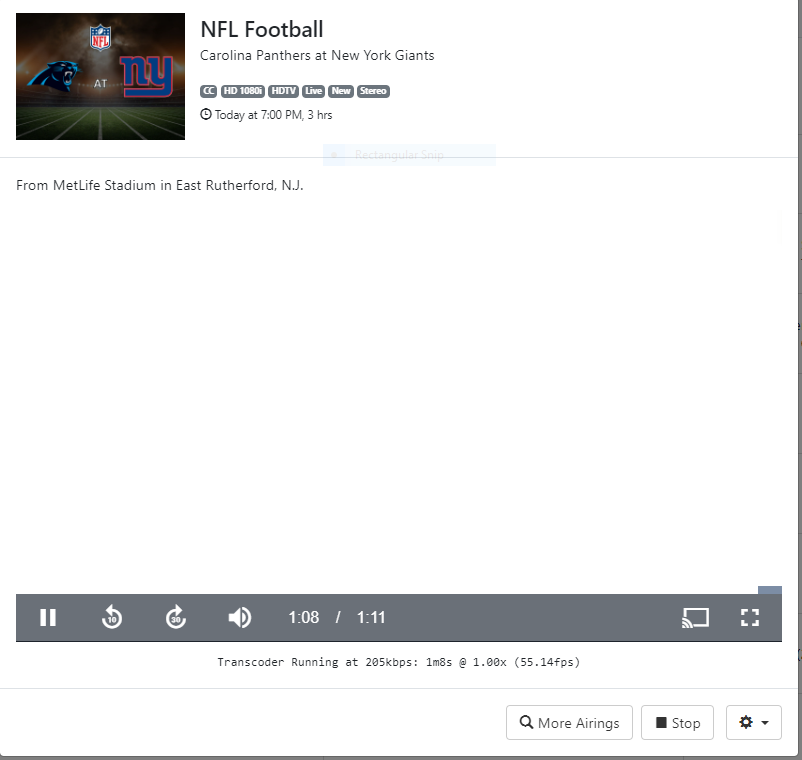Click the CC badge
802x760 pixels.
208,91
